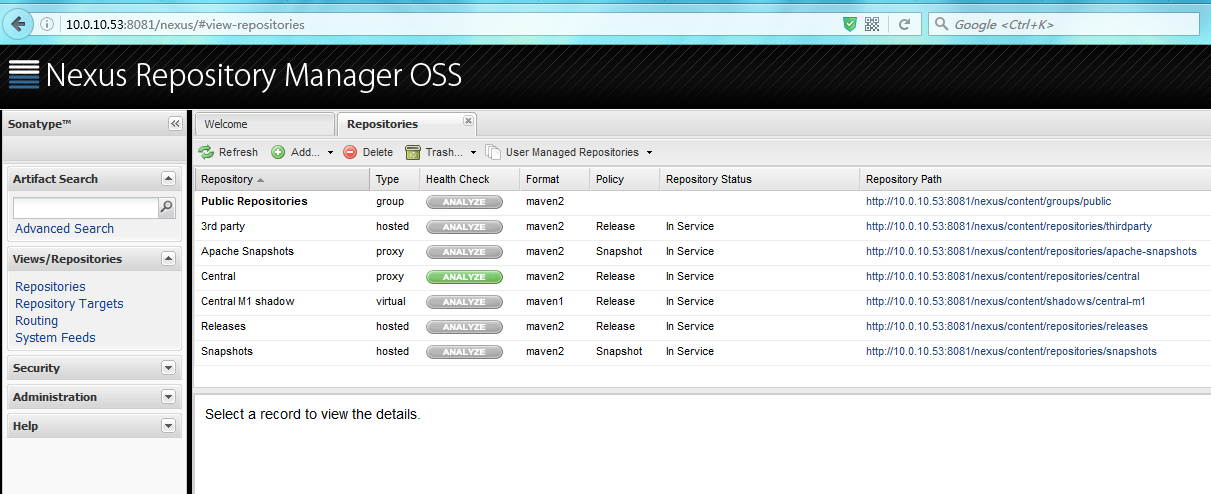Open the groups/public repository path link
This screenshot has width=1211, height=494.
[x=989, y=202]
